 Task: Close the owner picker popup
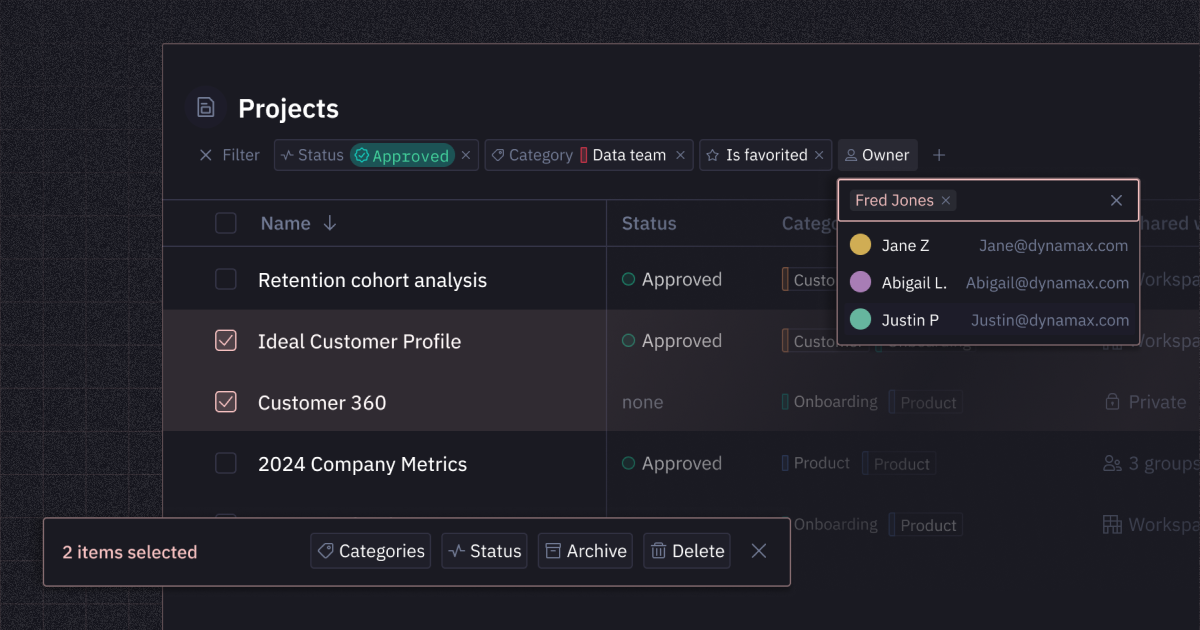[1117, 200]
